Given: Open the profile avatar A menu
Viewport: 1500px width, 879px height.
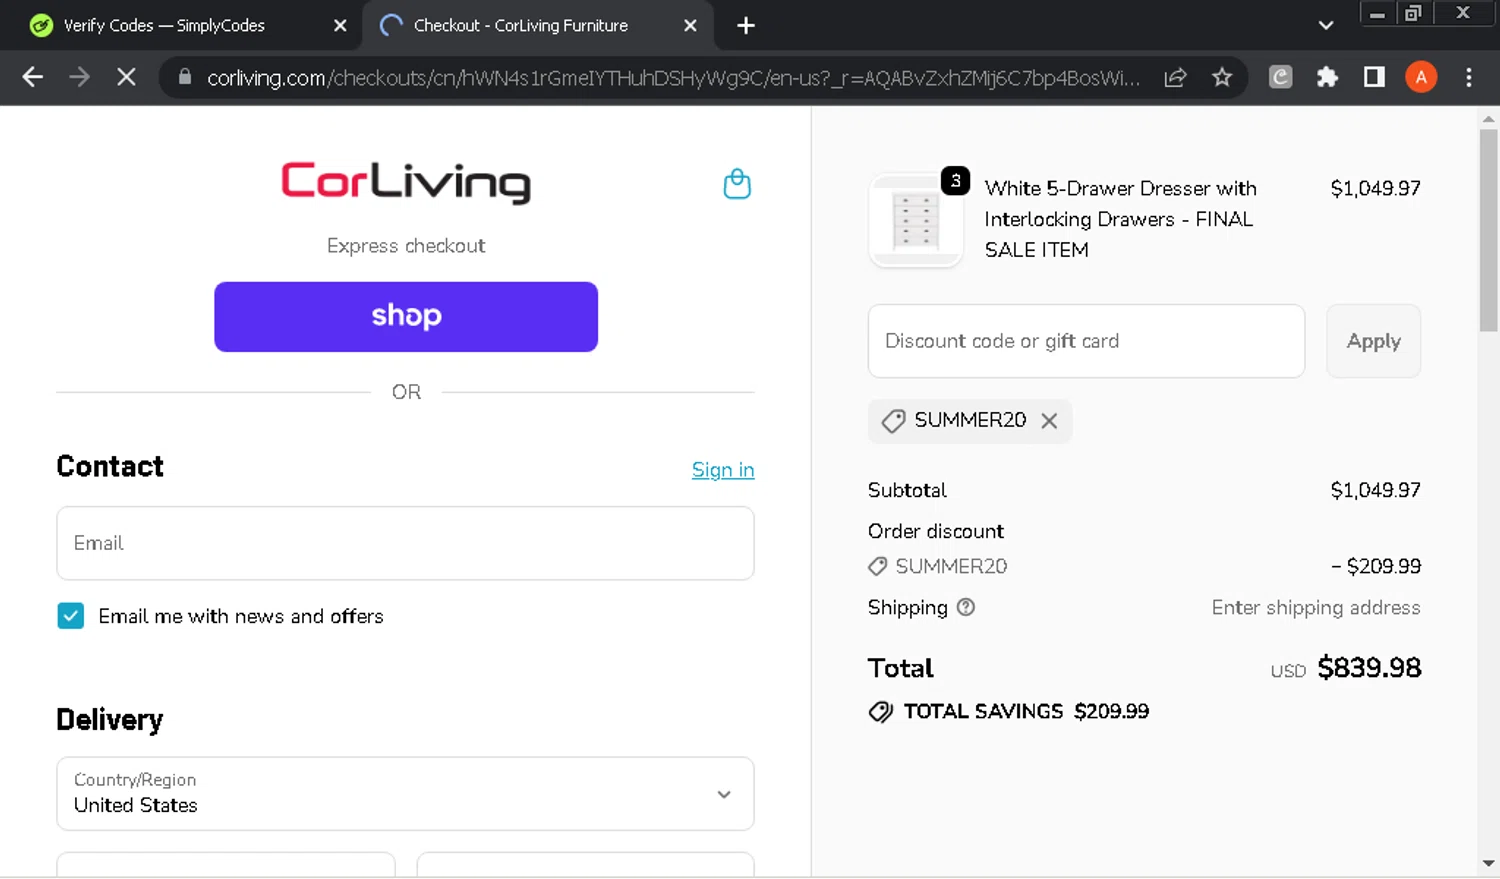Looking at the screenshot, I should point(1421,77).
